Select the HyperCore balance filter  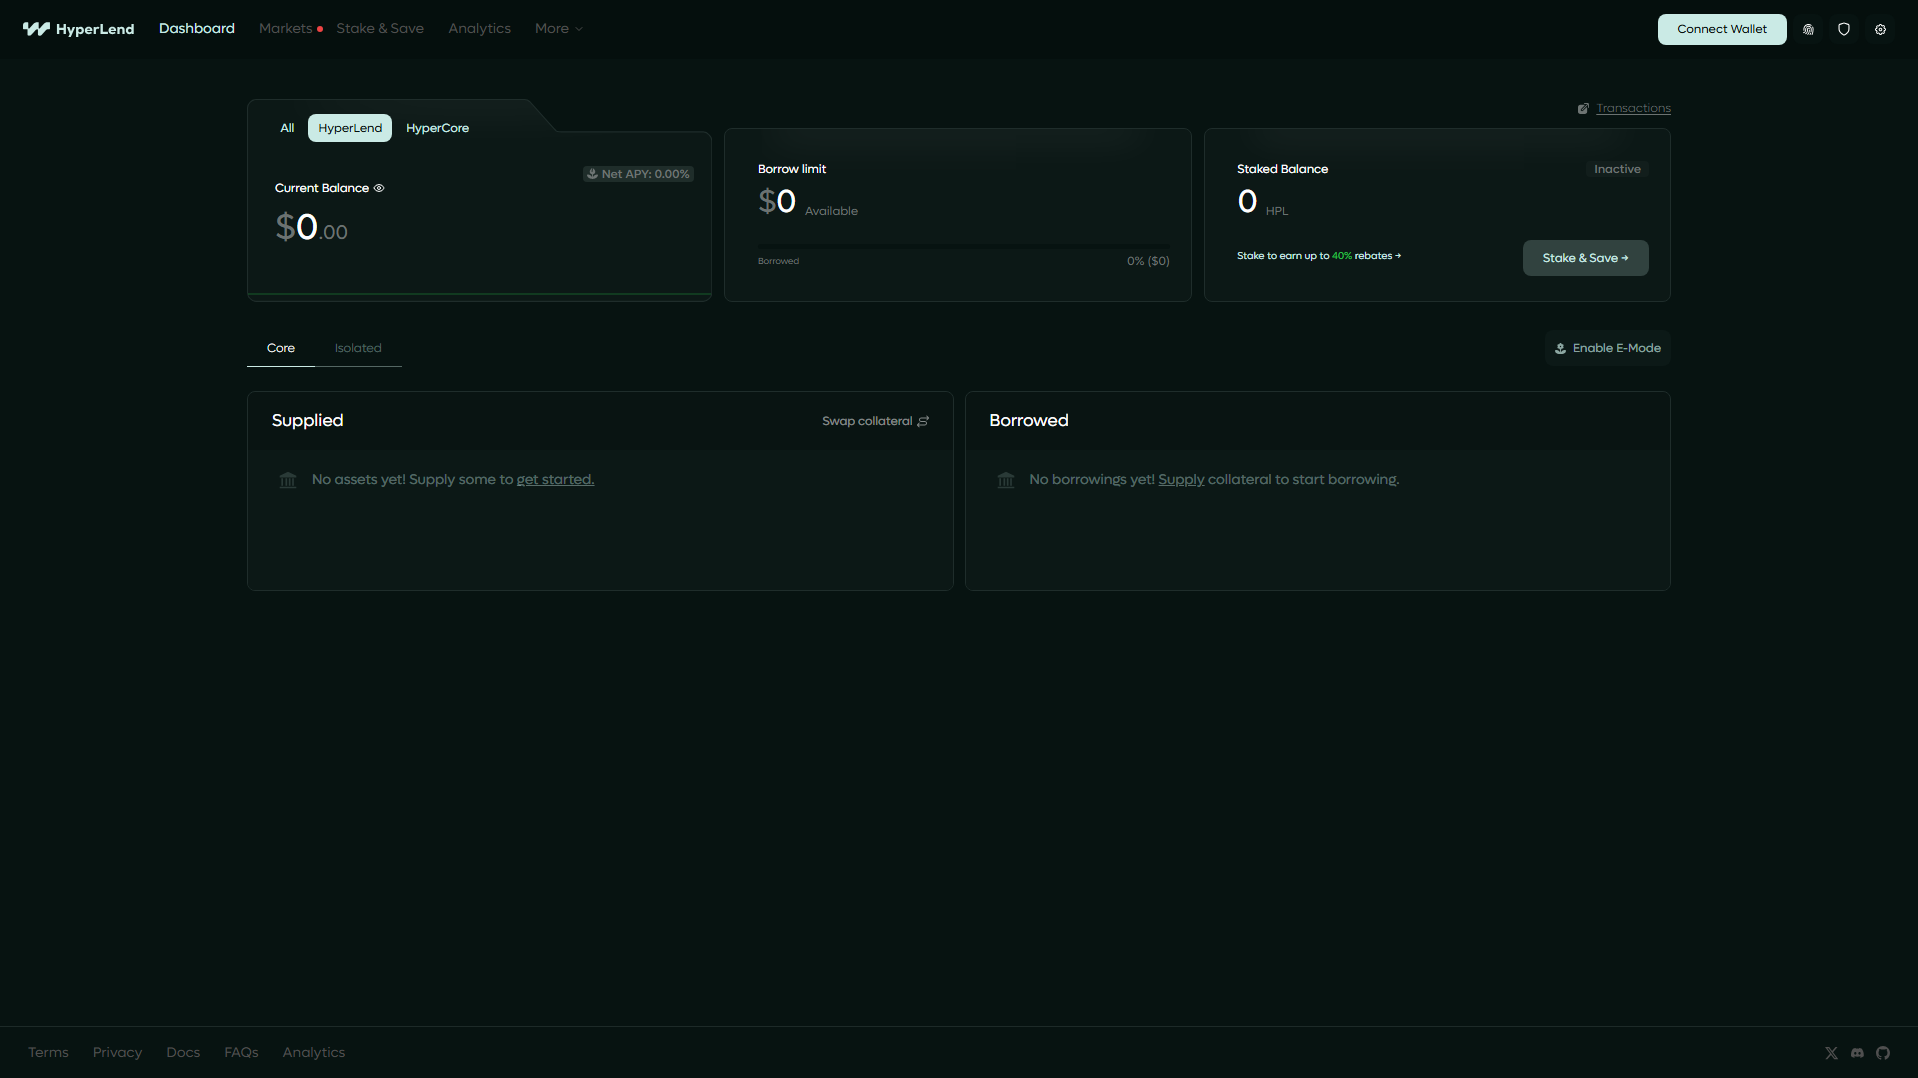point(437,128)
